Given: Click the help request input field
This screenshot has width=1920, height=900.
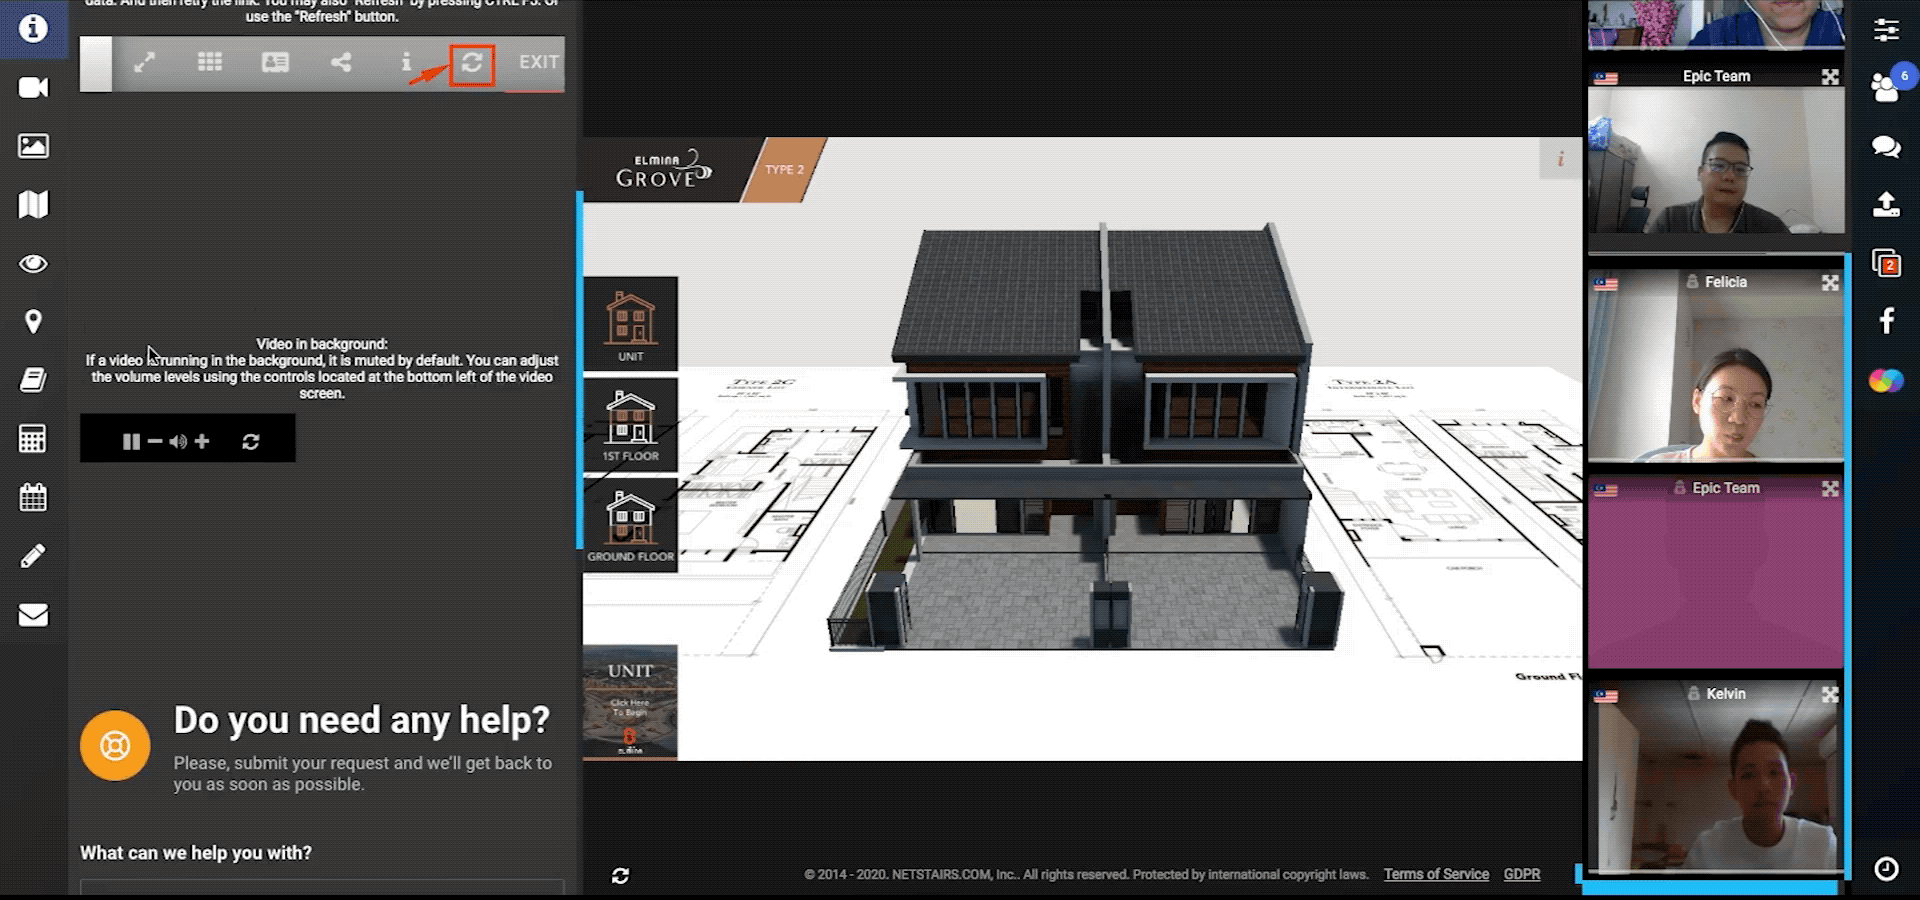Looking at the screenshot, I should coord(322,888).
